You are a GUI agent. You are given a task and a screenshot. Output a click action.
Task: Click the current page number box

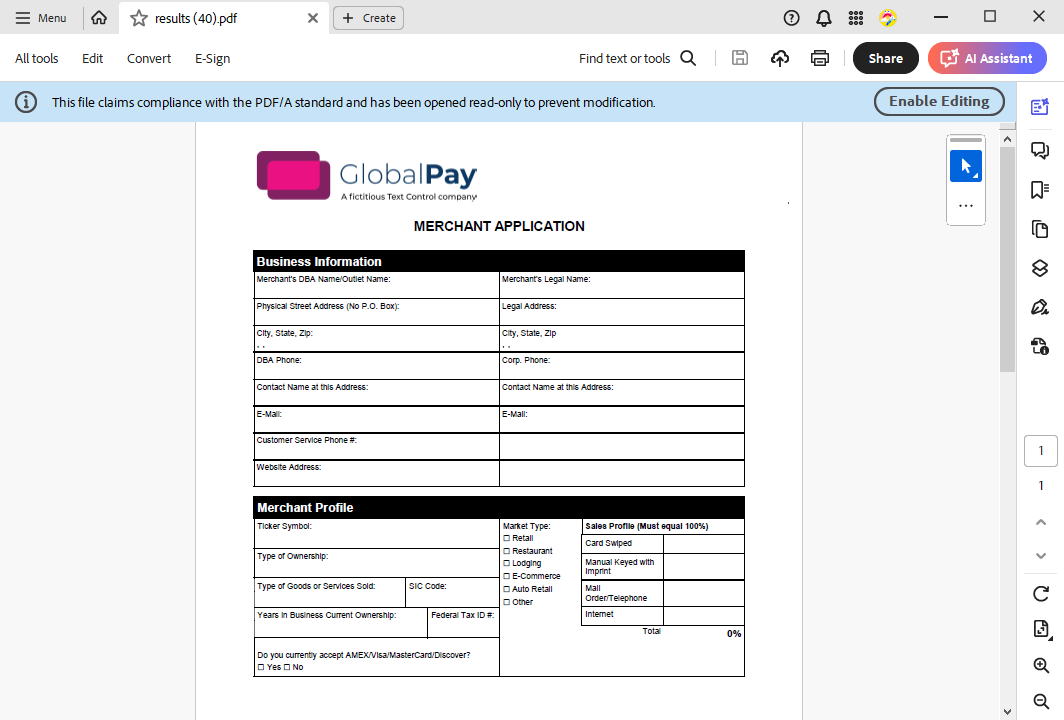click(x=1041, y=451)
